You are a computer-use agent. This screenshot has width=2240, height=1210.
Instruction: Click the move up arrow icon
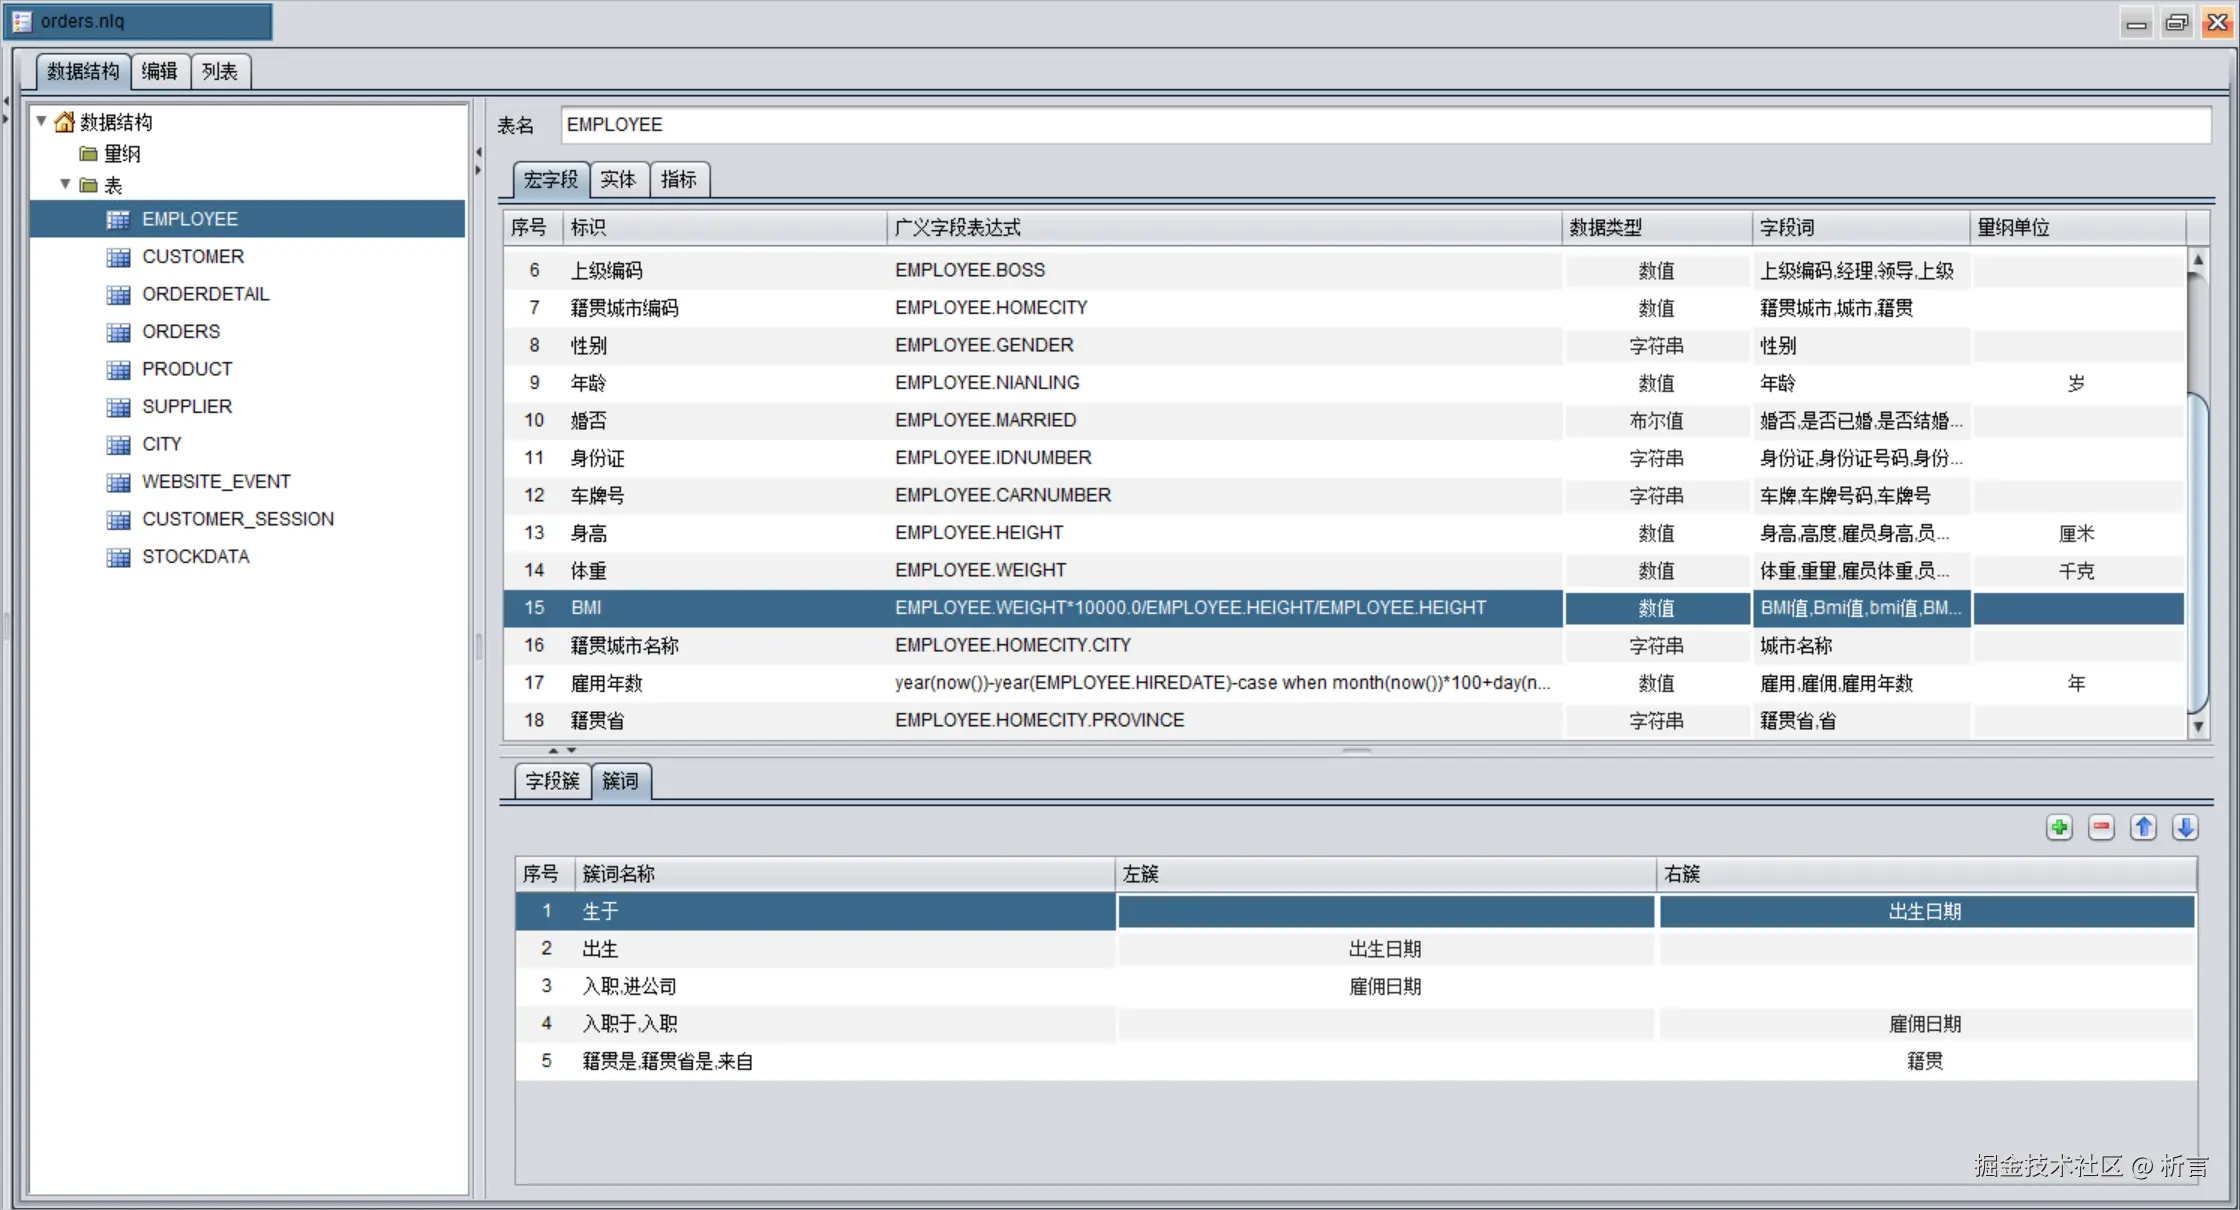2143,828
